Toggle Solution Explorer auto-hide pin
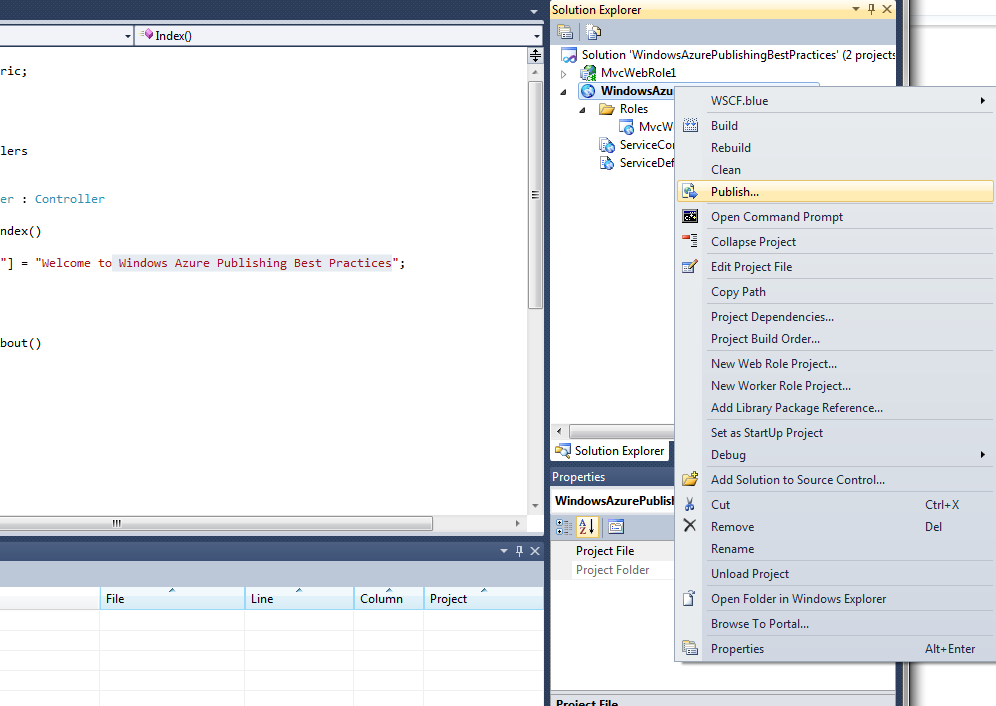This screenshot has height=706, width=996. pyautogui.click(x=872, y=9)
